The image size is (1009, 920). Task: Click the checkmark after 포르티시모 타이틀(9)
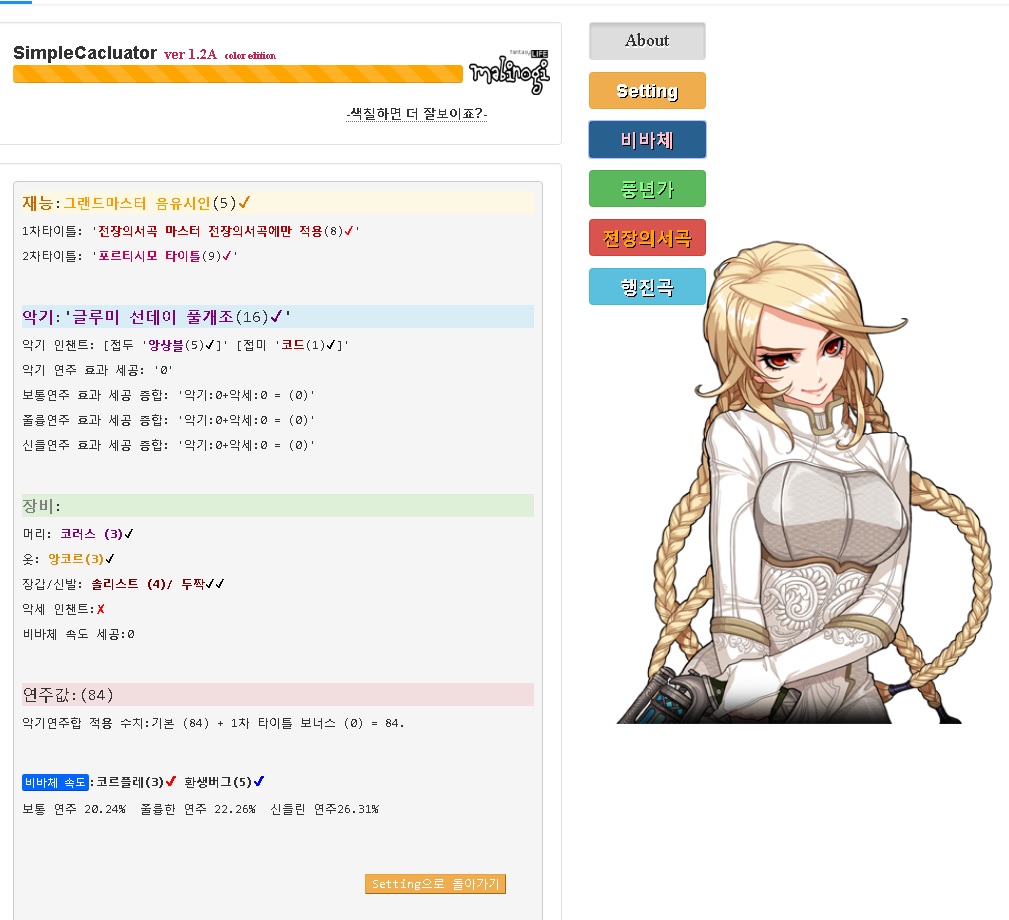point(227,256)
